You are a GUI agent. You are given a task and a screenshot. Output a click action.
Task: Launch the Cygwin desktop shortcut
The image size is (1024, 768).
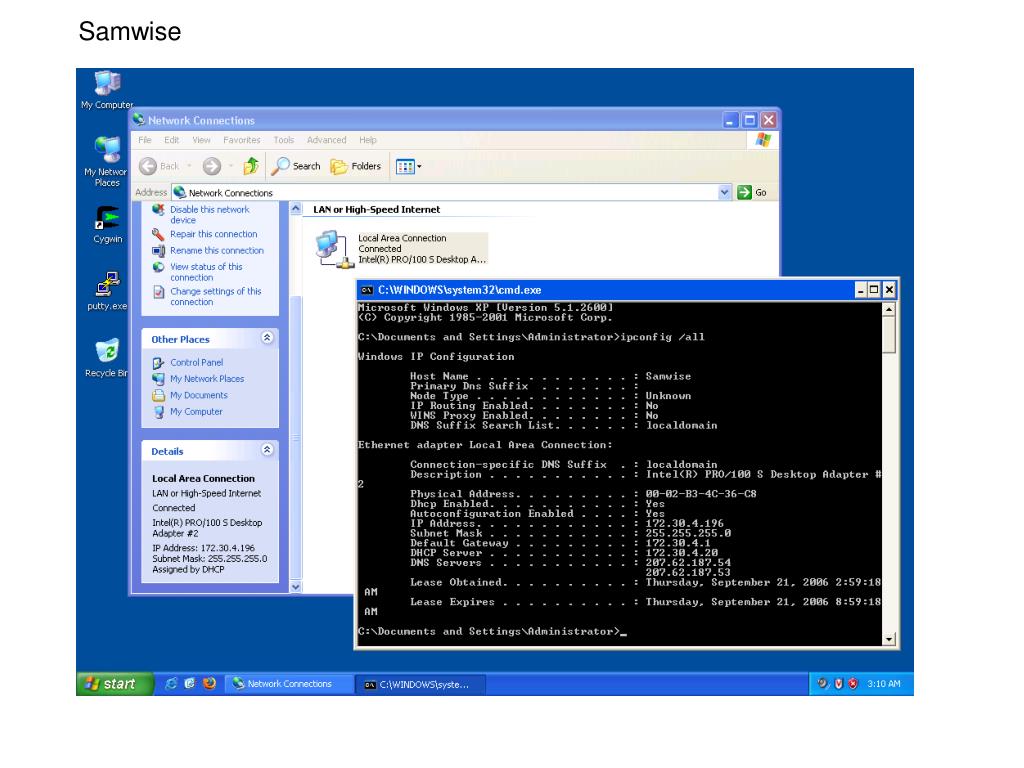(x=107, y=225)
